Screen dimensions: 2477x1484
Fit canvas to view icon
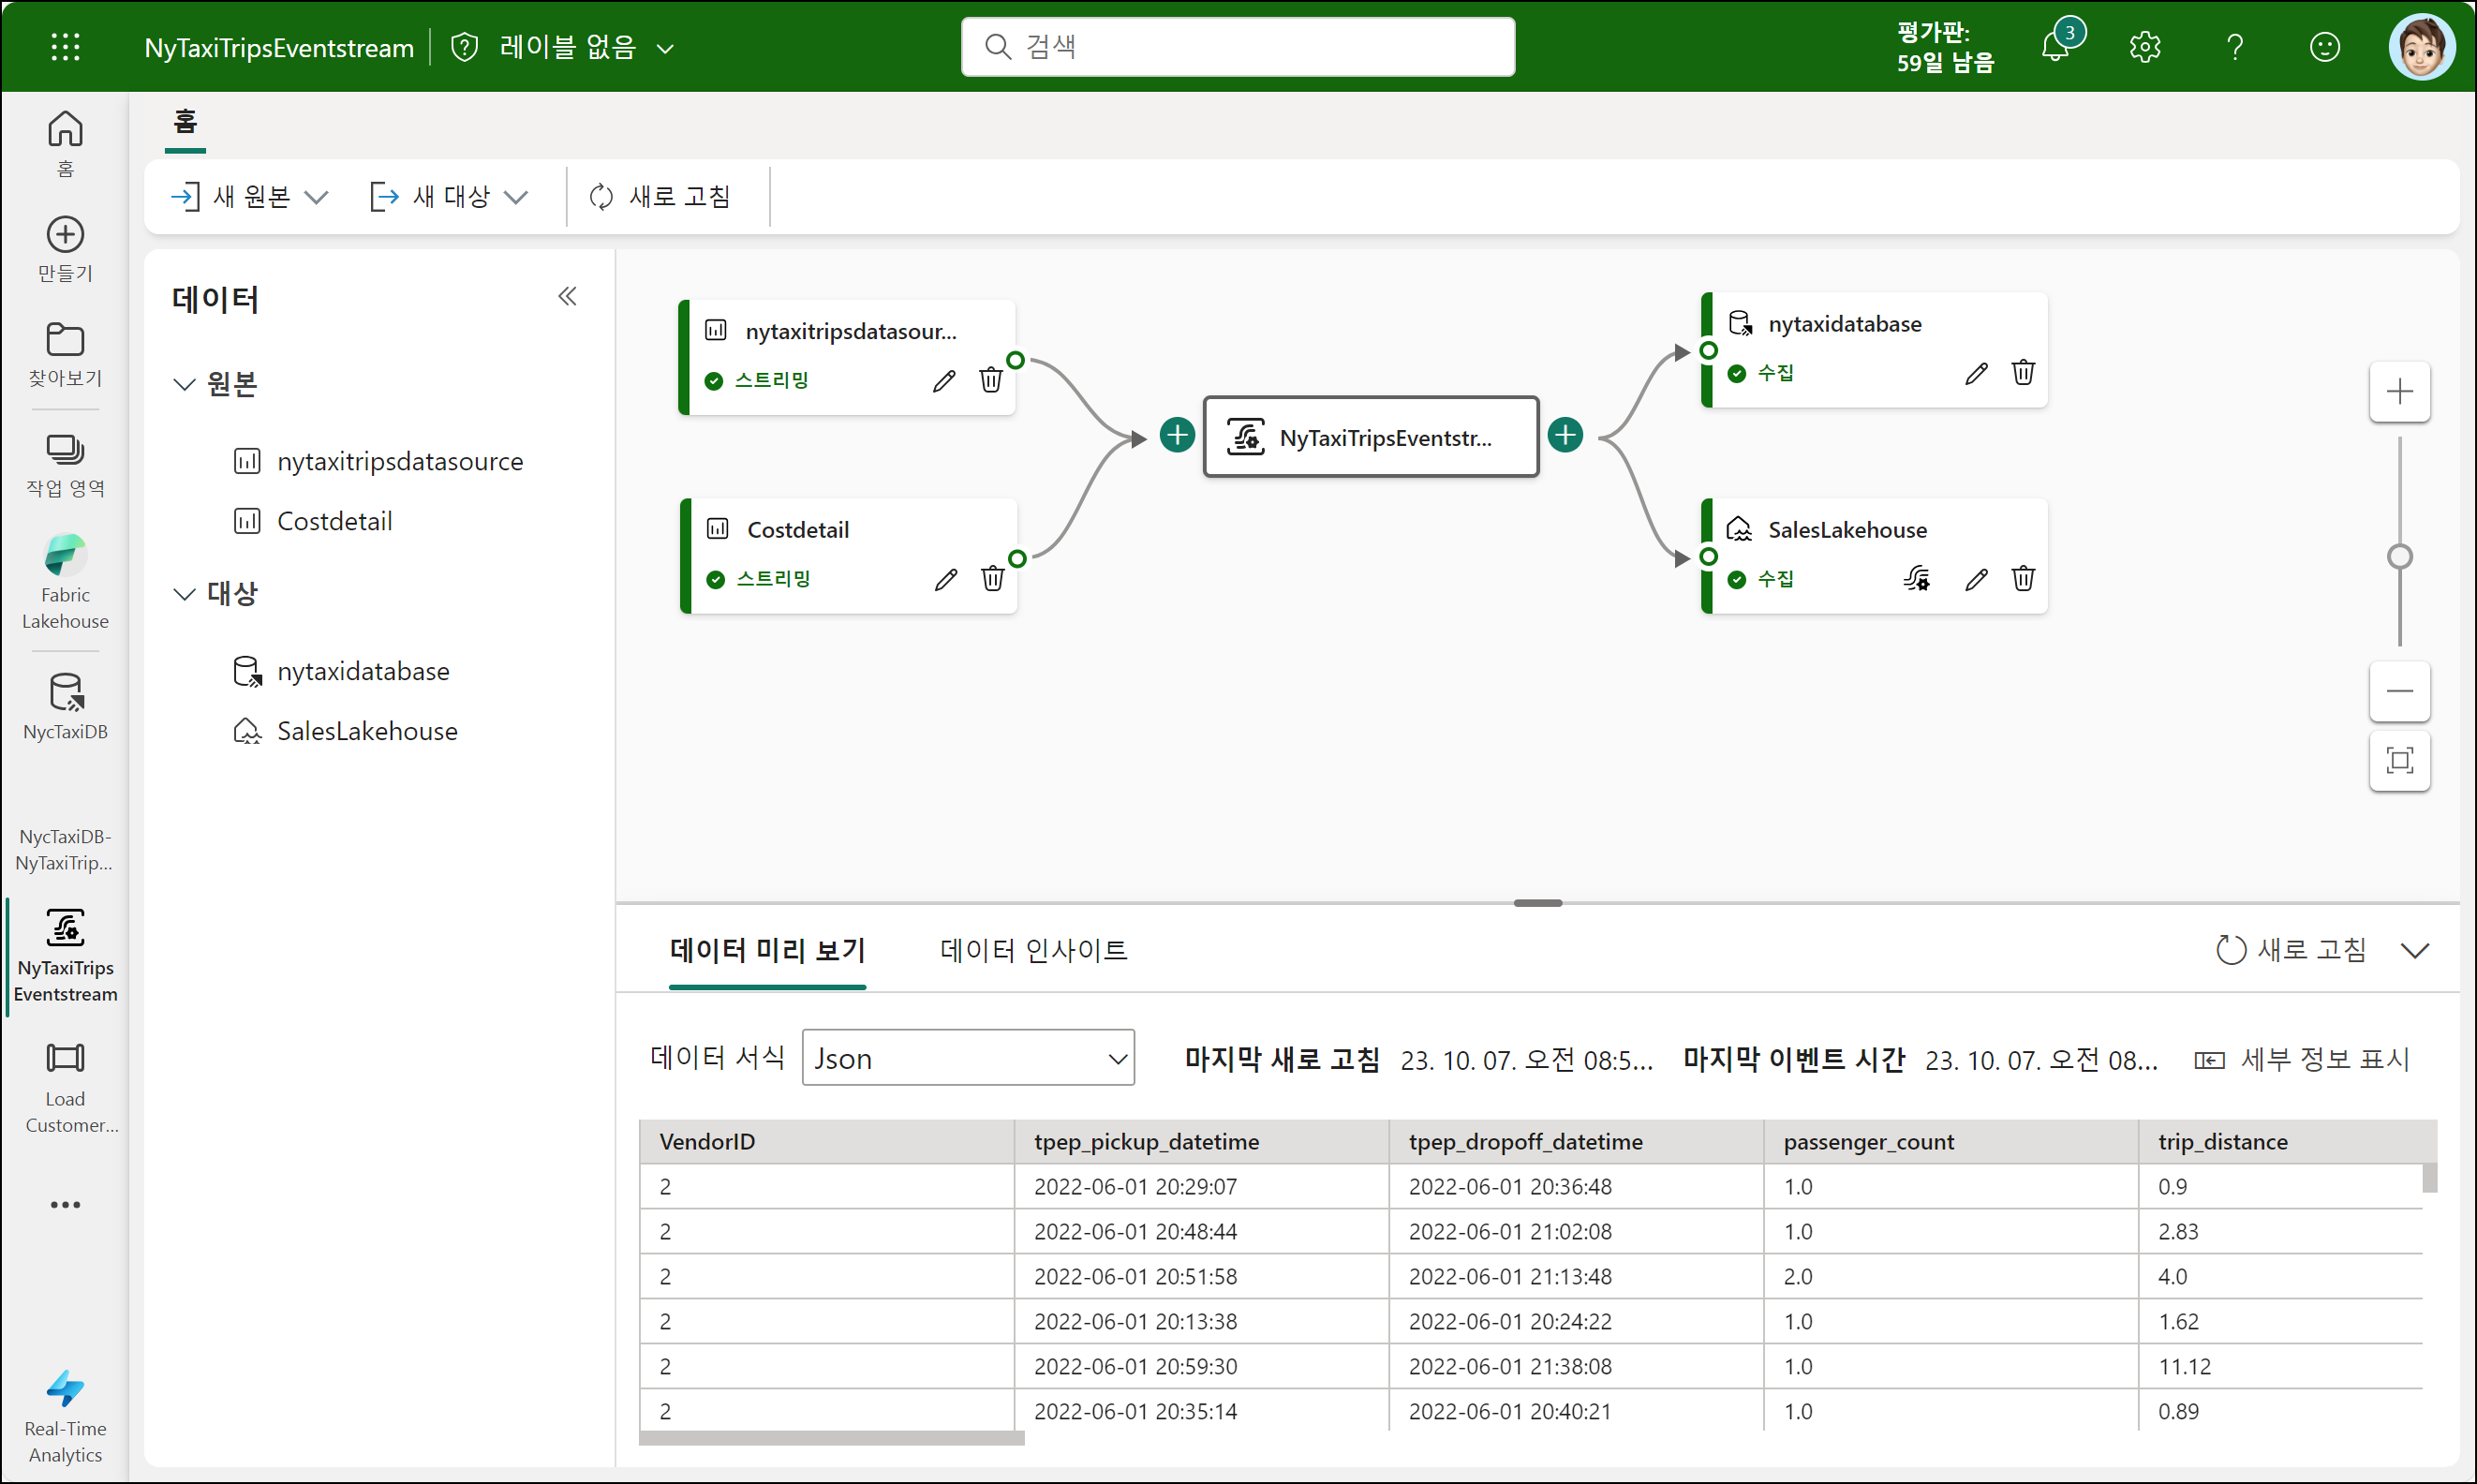[2399, 761]
